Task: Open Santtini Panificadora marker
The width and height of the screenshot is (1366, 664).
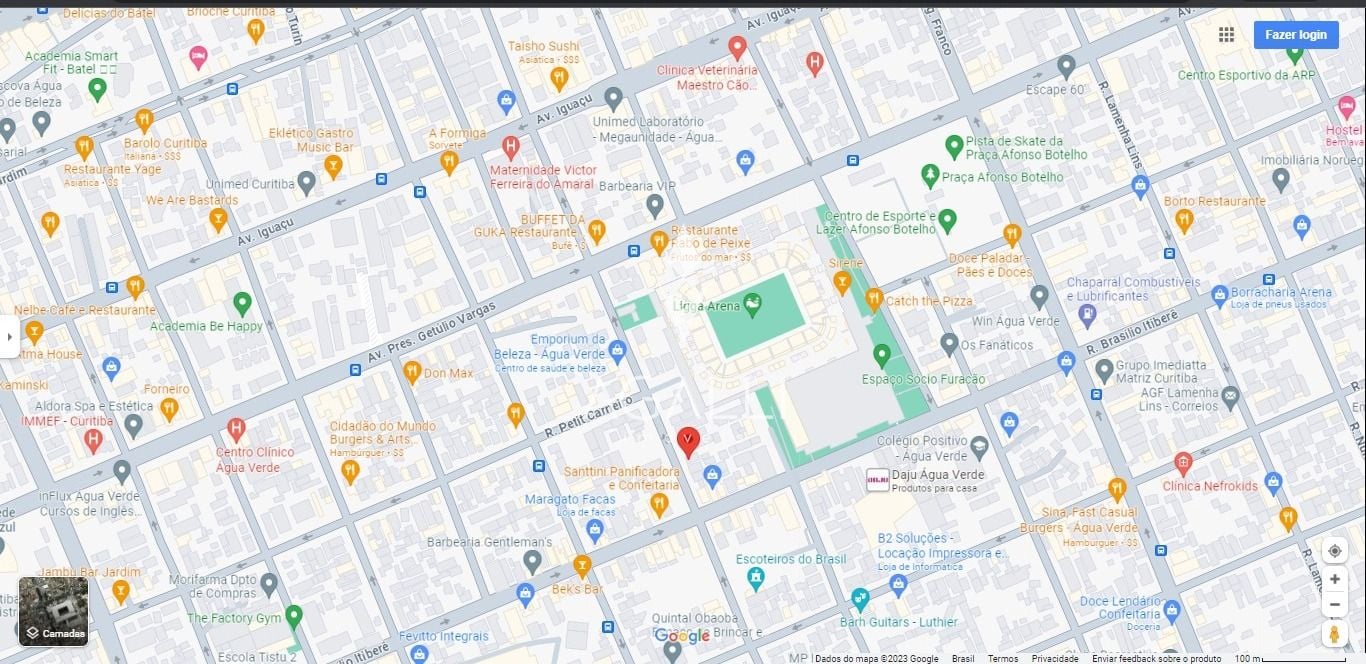Action: pos(659,505)
